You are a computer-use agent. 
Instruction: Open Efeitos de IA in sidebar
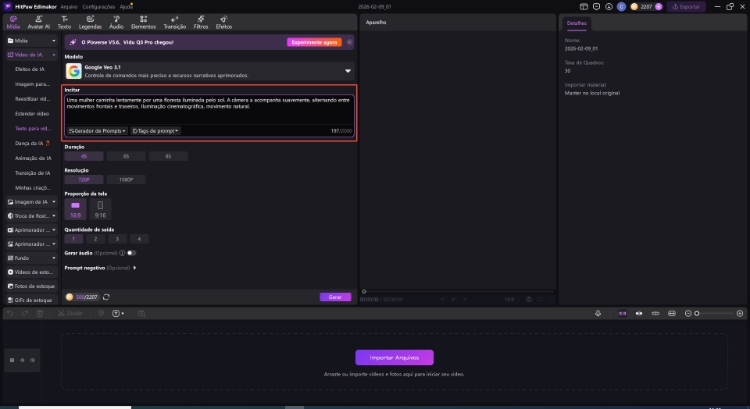(x=30, y=69)
